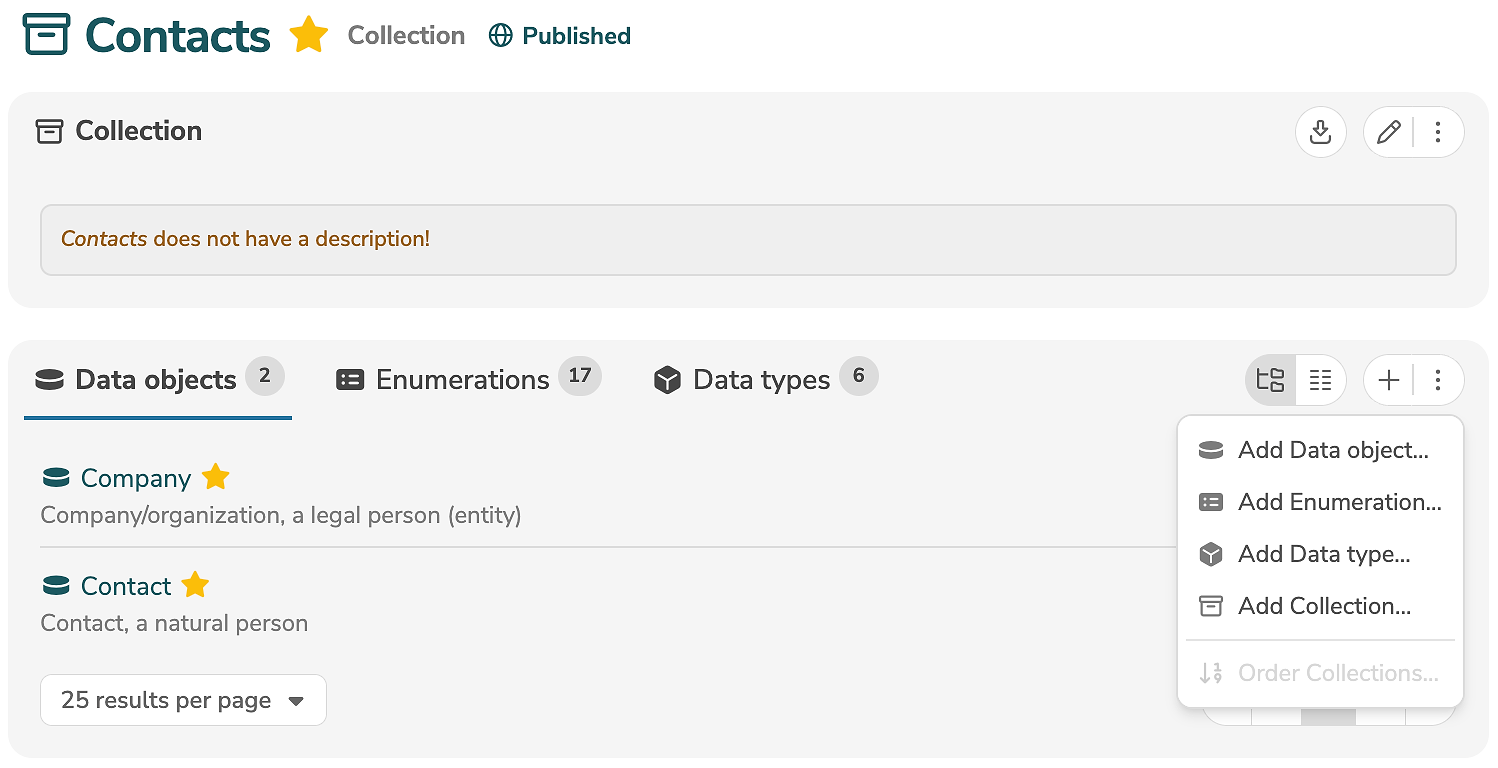
Task: Switch to list view layout
Action: 1321,380
